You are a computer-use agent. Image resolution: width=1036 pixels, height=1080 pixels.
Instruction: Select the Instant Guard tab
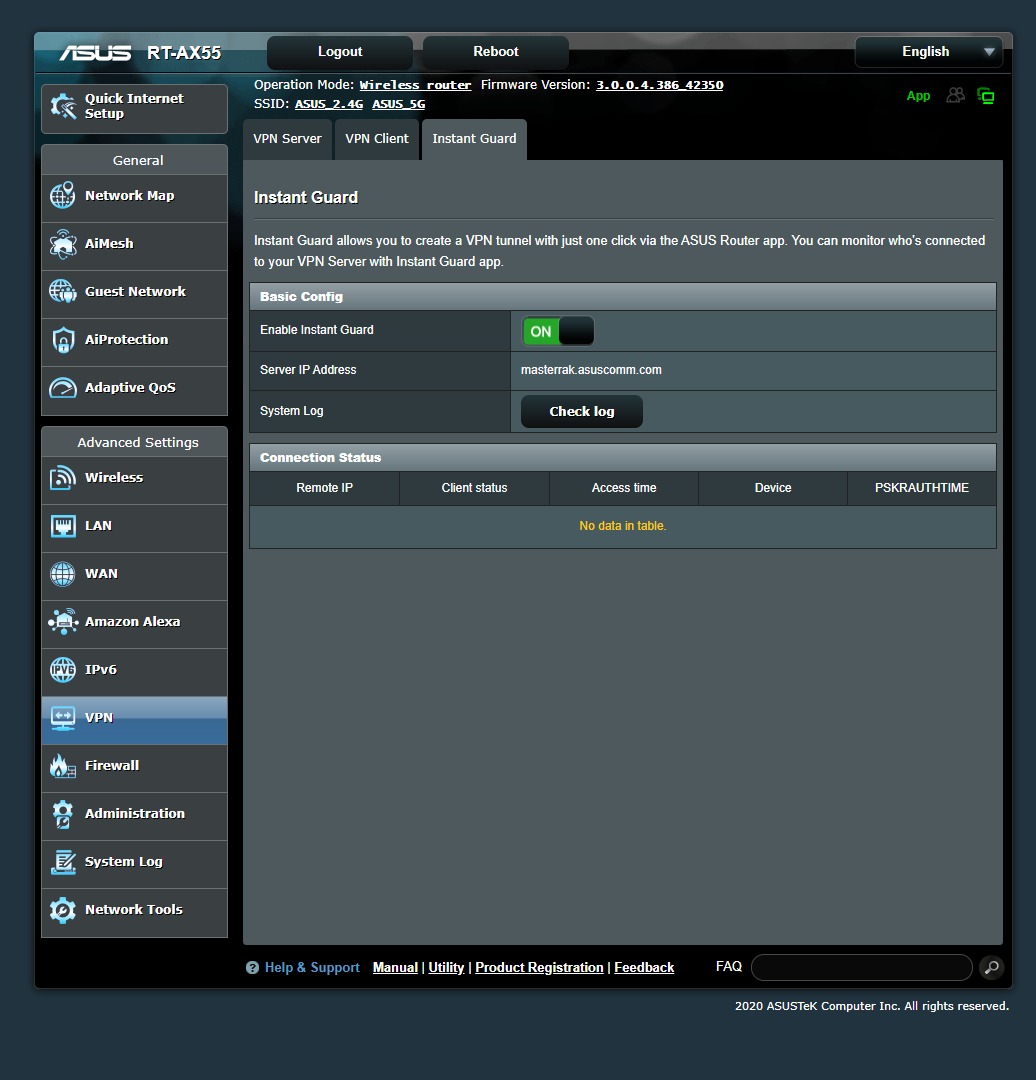click(x=474, y=139)
